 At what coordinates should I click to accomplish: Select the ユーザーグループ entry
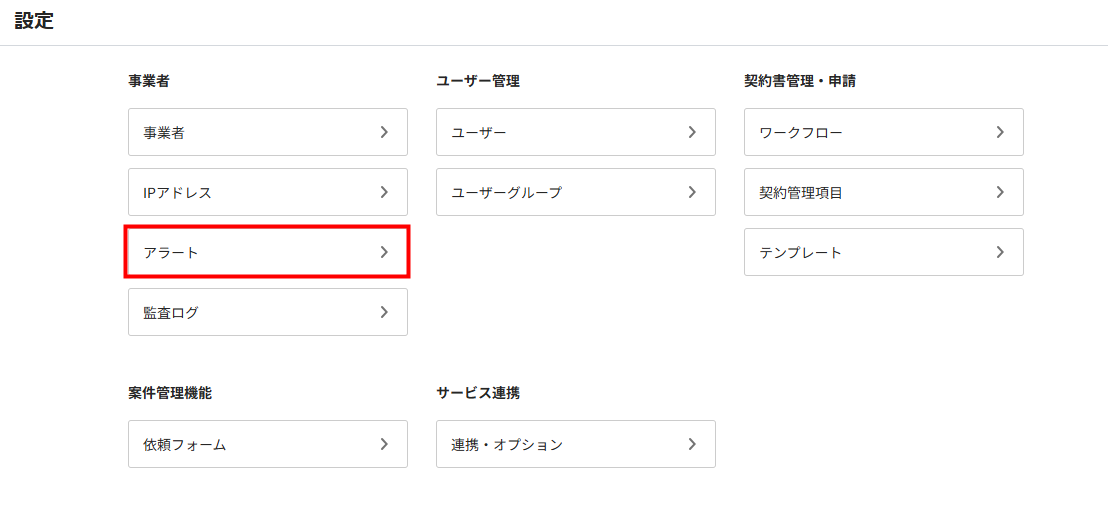(576, 192)
